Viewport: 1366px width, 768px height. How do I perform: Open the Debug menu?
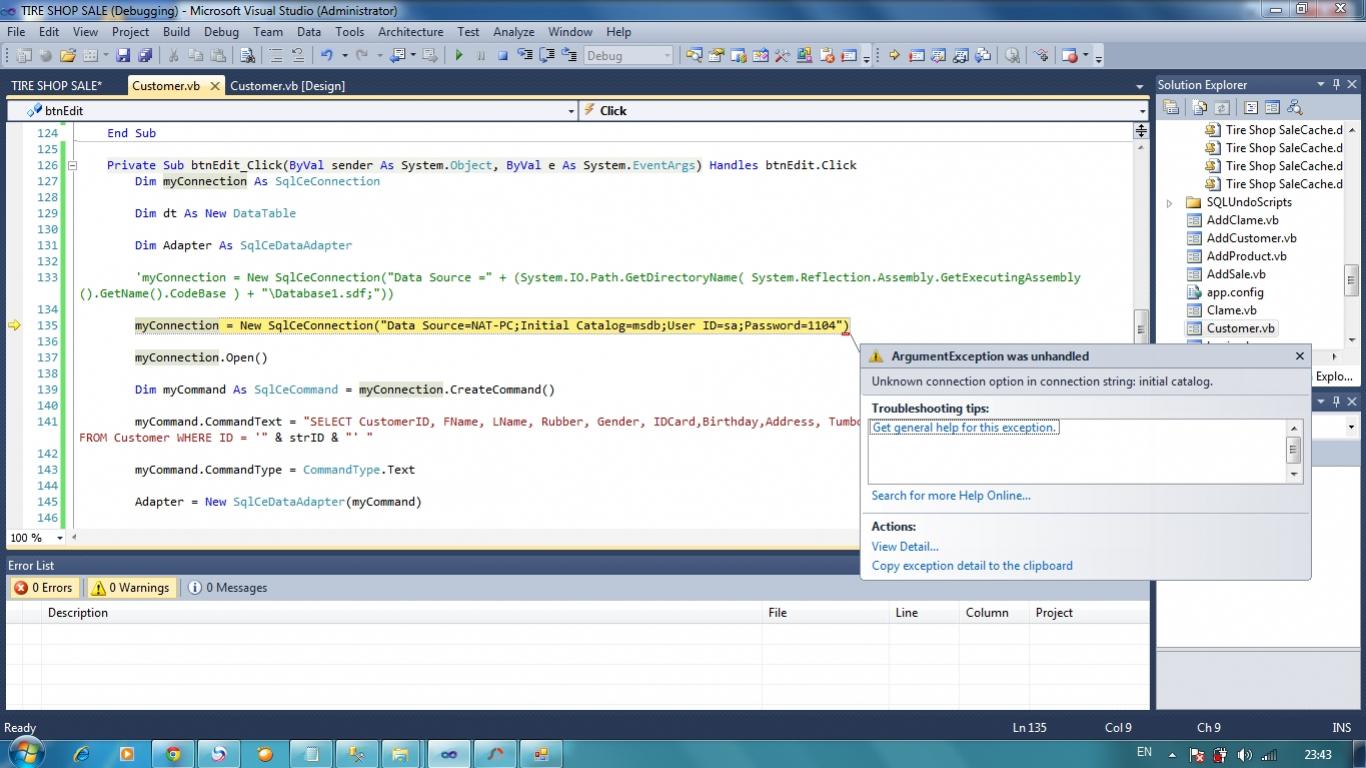coord(221,32)
